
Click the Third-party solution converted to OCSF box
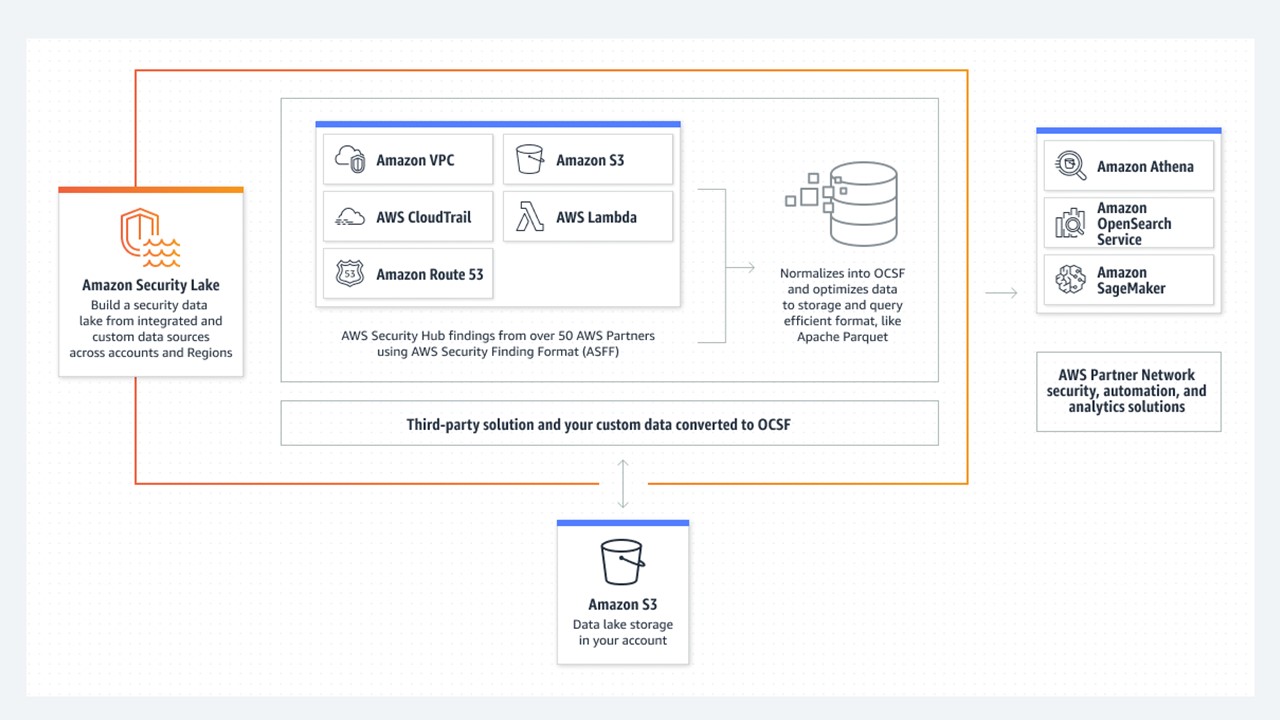(x=609, y=423)
